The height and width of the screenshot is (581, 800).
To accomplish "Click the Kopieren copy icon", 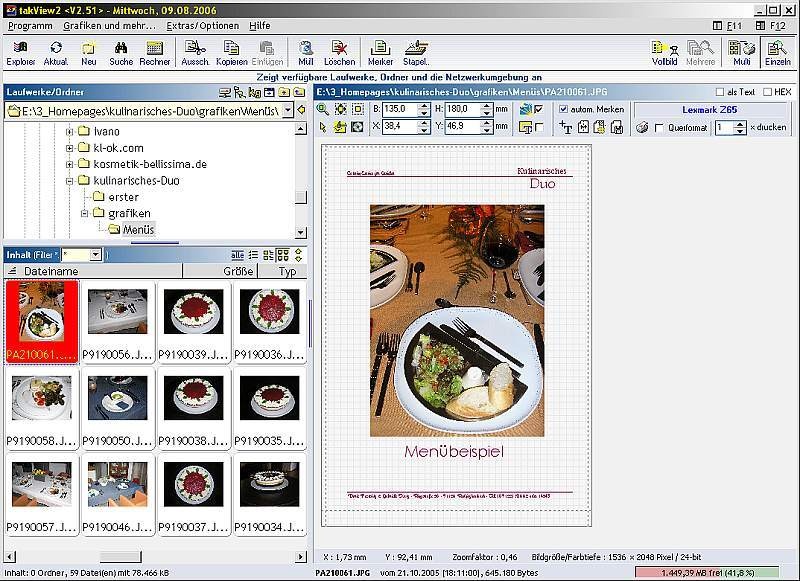I will 231,52.
